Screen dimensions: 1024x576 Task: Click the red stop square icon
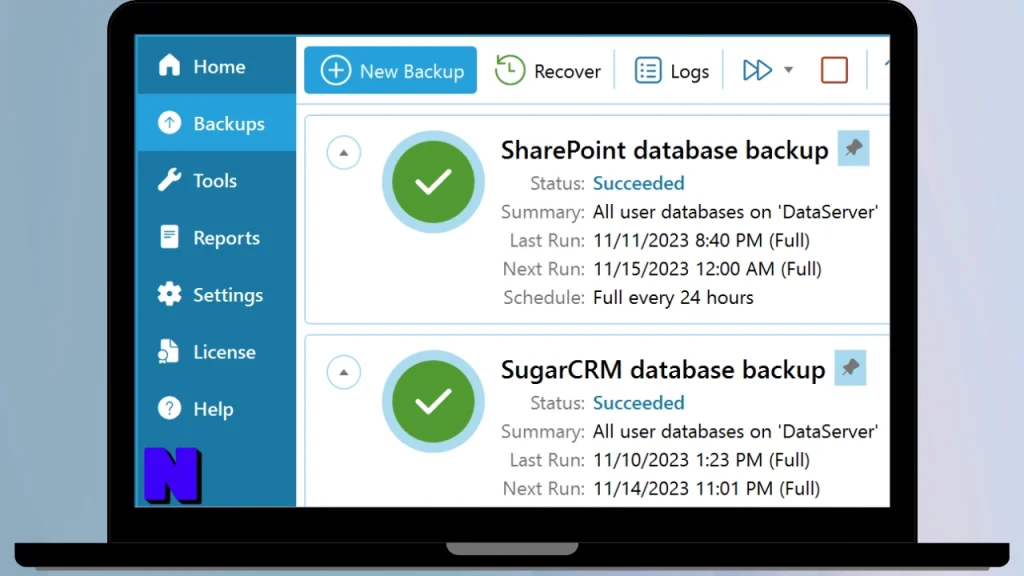(x=834, y=70)
